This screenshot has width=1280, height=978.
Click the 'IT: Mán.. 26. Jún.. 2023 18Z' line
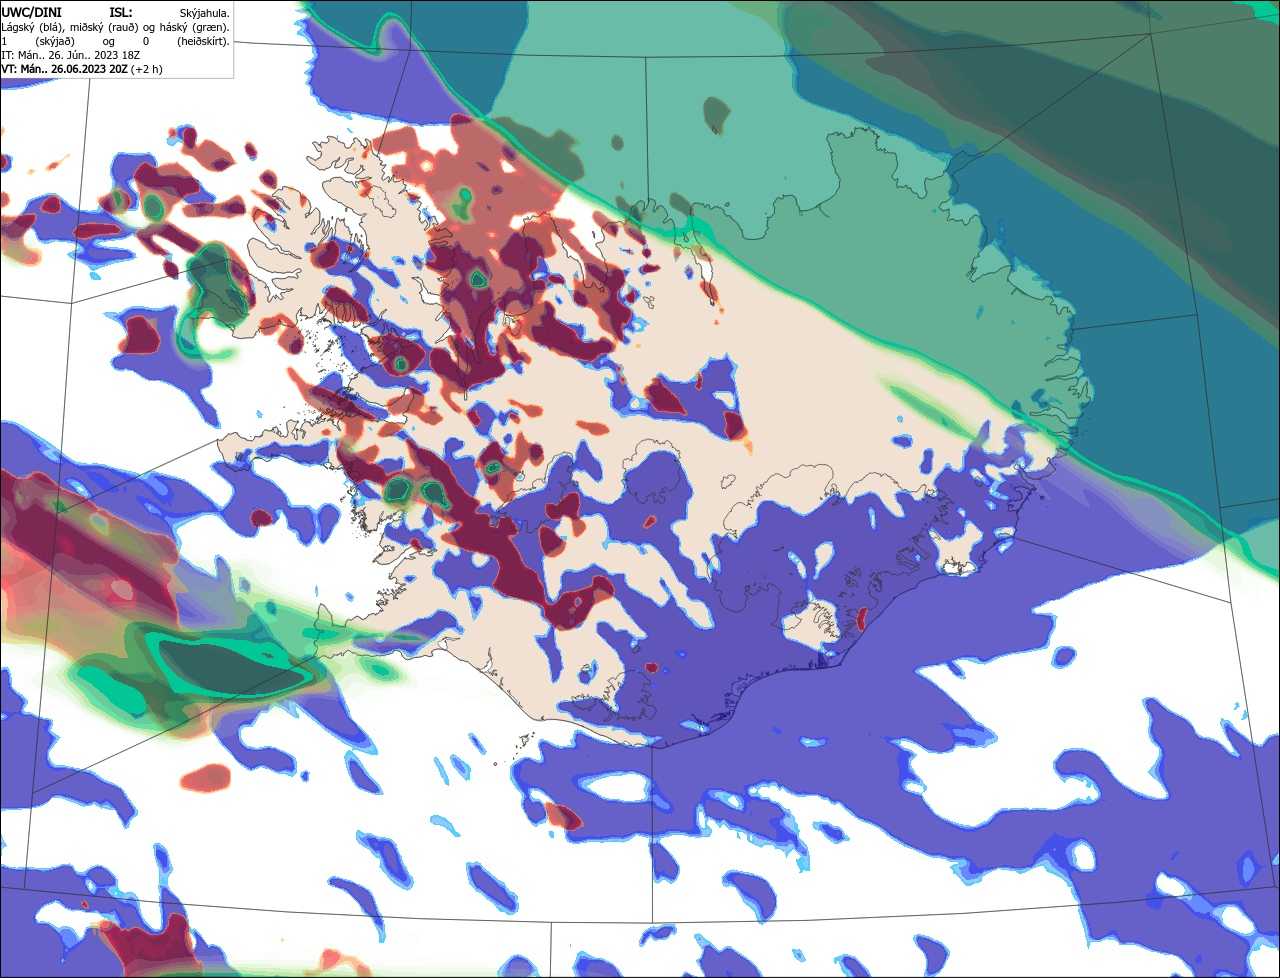pos(71,55)
